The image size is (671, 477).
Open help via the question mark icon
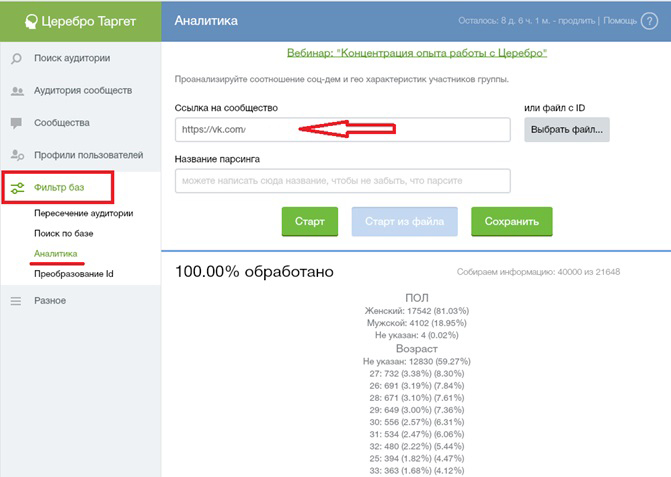[x=649, y=21]
